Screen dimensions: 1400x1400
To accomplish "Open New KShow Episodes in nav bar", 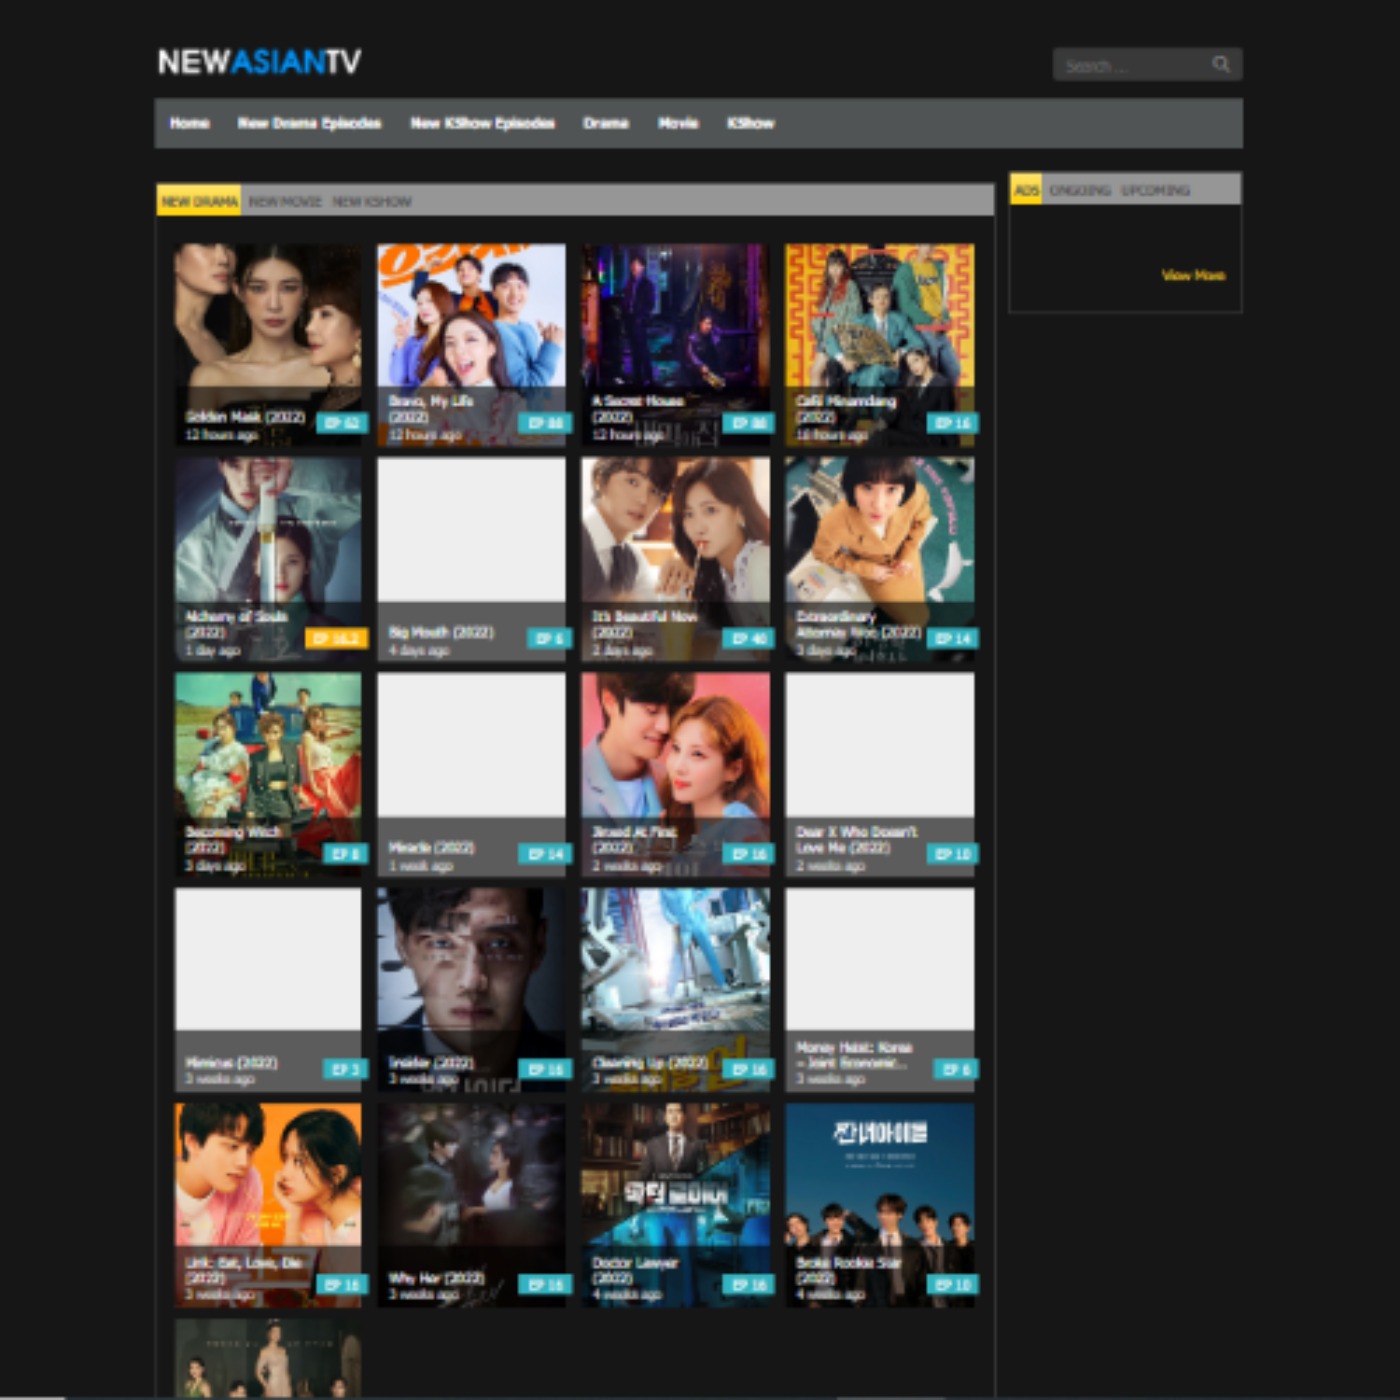I will tap(482, 123).
